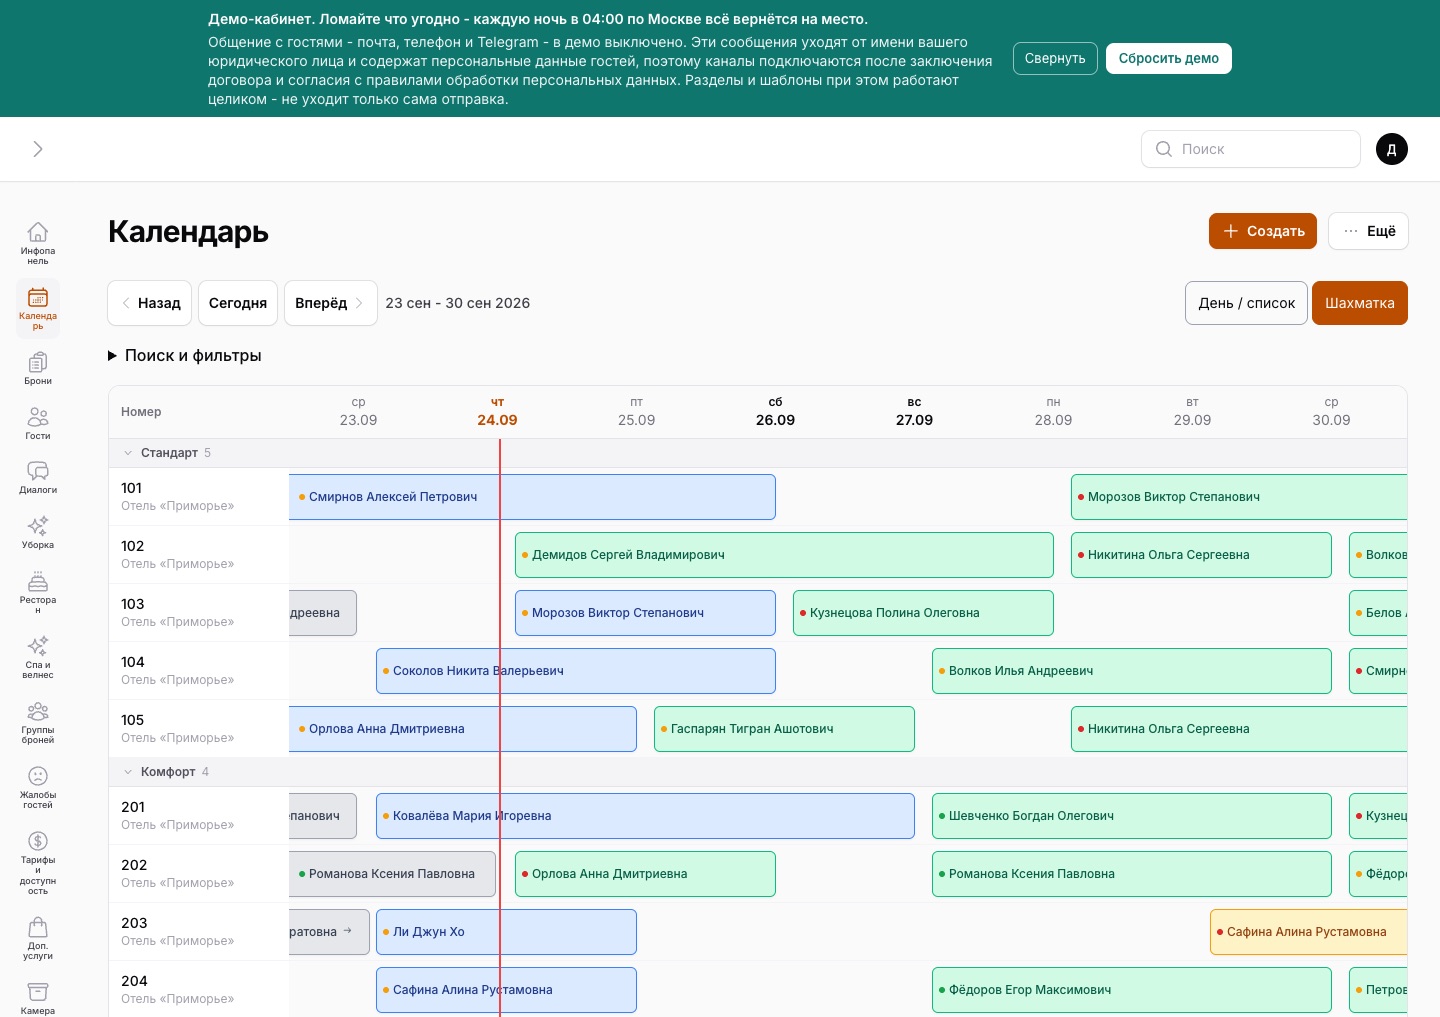Image resolution: width=1440 pixels, height=1017 pixels.
Task: Click the Поиск search field
Action: 1251,149
